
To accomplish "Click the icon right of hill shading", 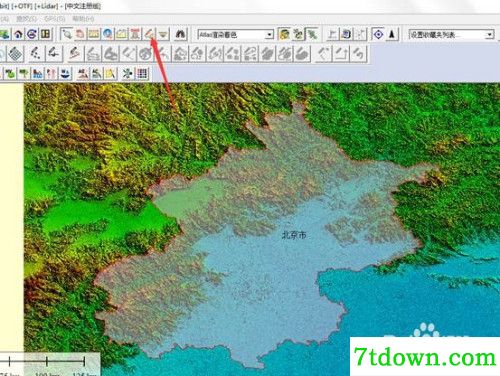I will (298, 34).
